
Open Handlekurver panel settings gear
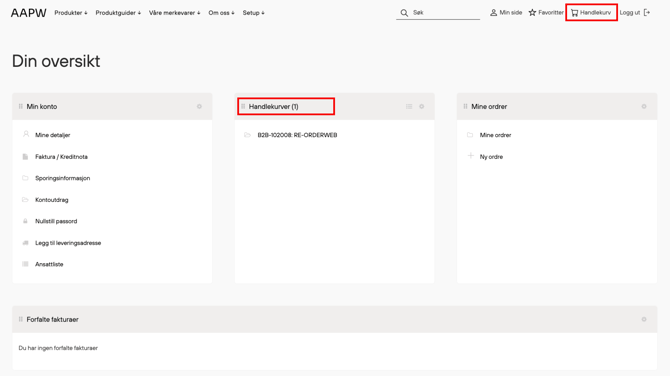[x=422, y=106]
